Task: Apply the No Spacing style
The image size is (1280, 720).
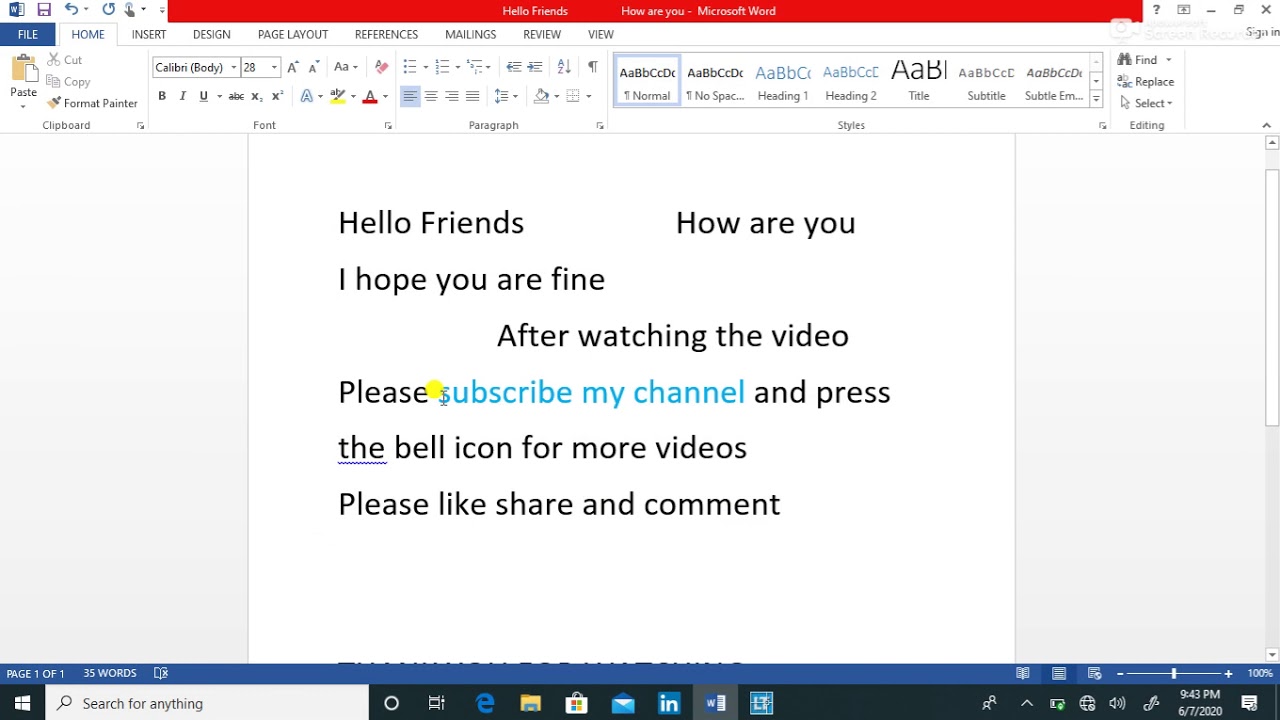Action: click(x=715, y=81)
